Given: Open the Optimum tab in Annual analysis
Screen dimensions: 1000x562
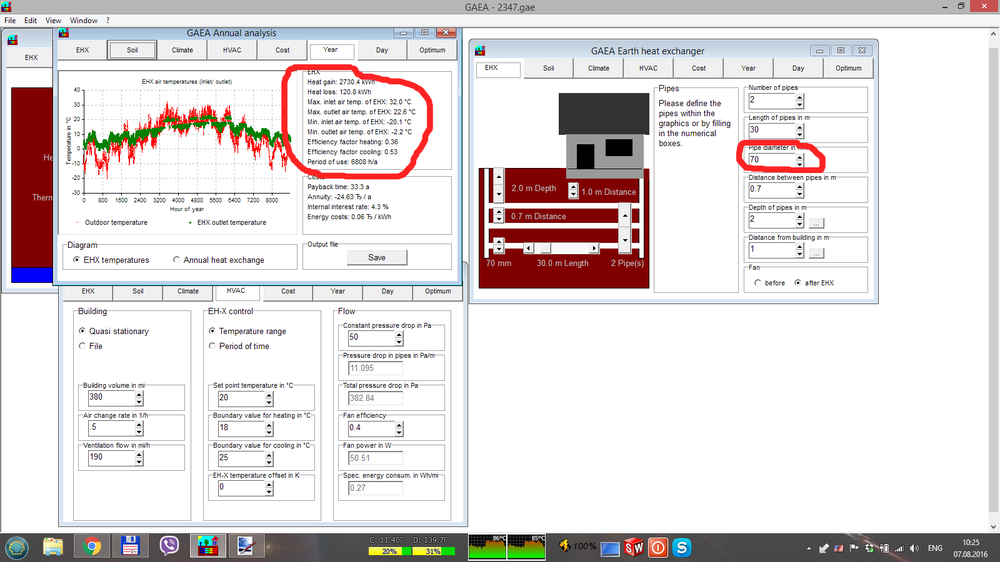Looking at the screenshot, I should point(432,49).
